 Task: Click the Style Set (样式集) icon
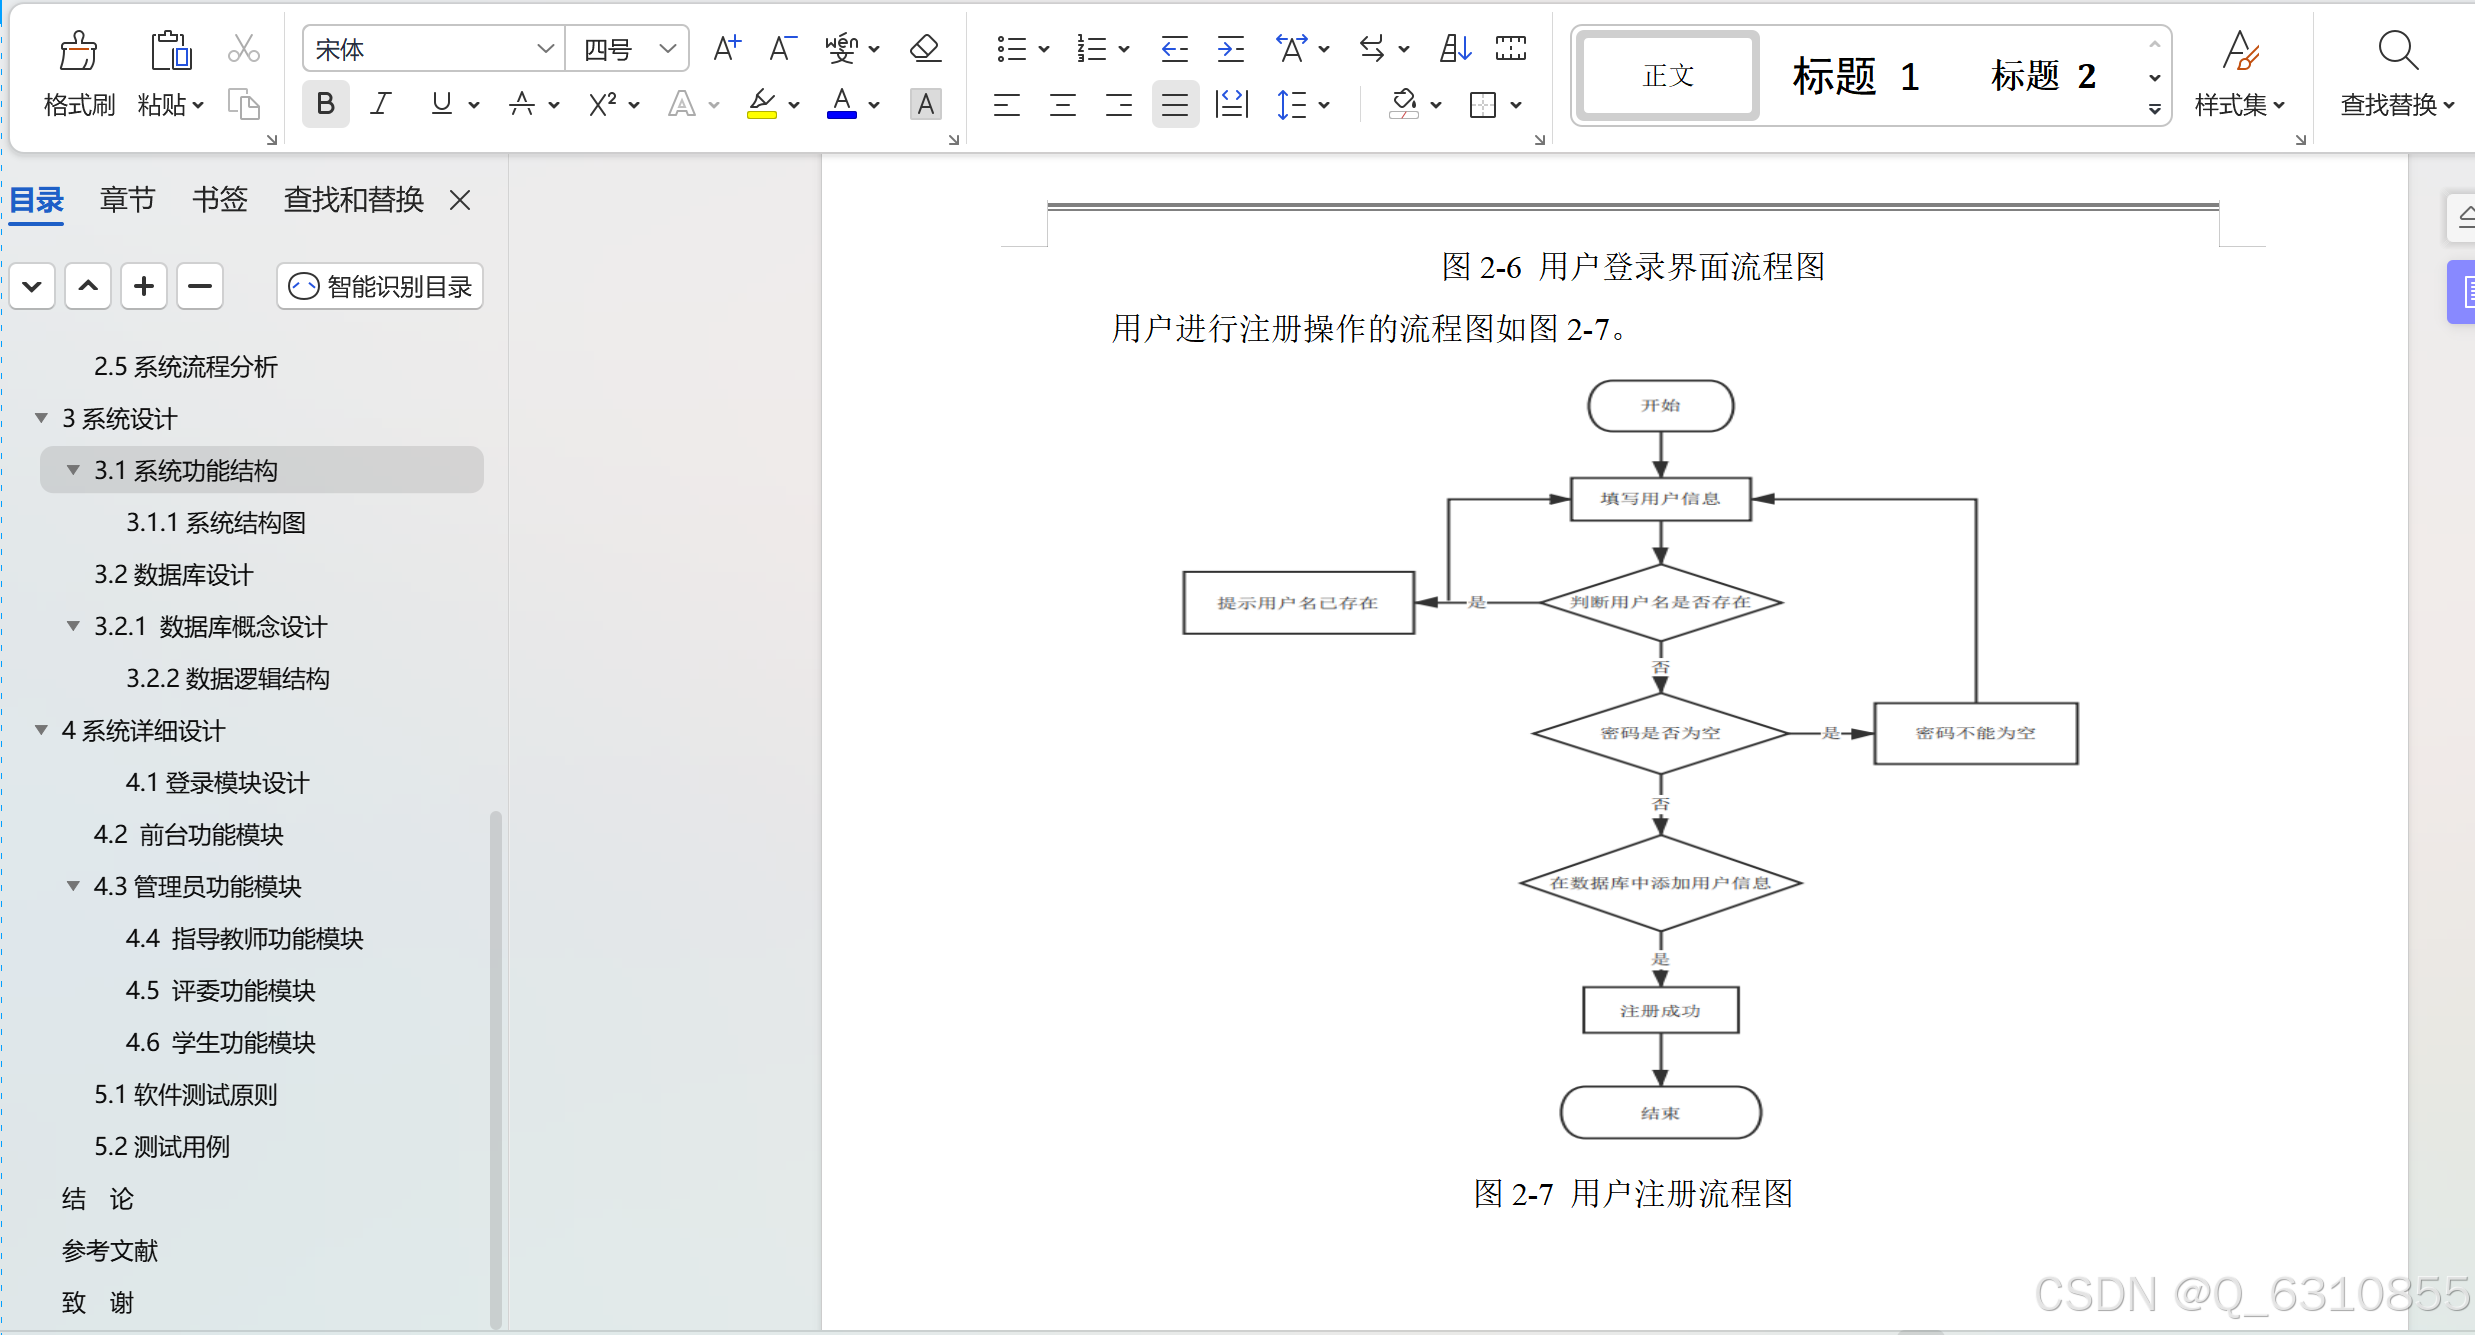(2240, 50)
